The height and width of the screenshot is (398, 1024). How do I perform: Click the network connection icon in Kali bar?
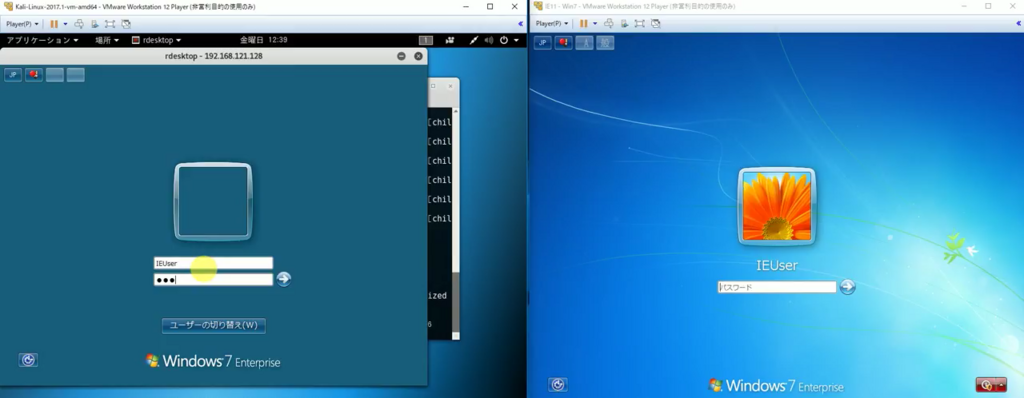click(x=474, y=40)
